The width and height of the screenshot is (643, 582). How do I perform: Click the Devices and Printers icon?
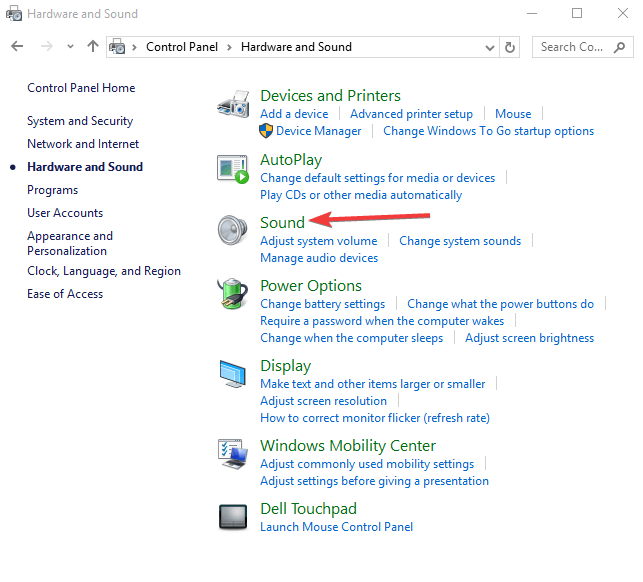(233, 104)
